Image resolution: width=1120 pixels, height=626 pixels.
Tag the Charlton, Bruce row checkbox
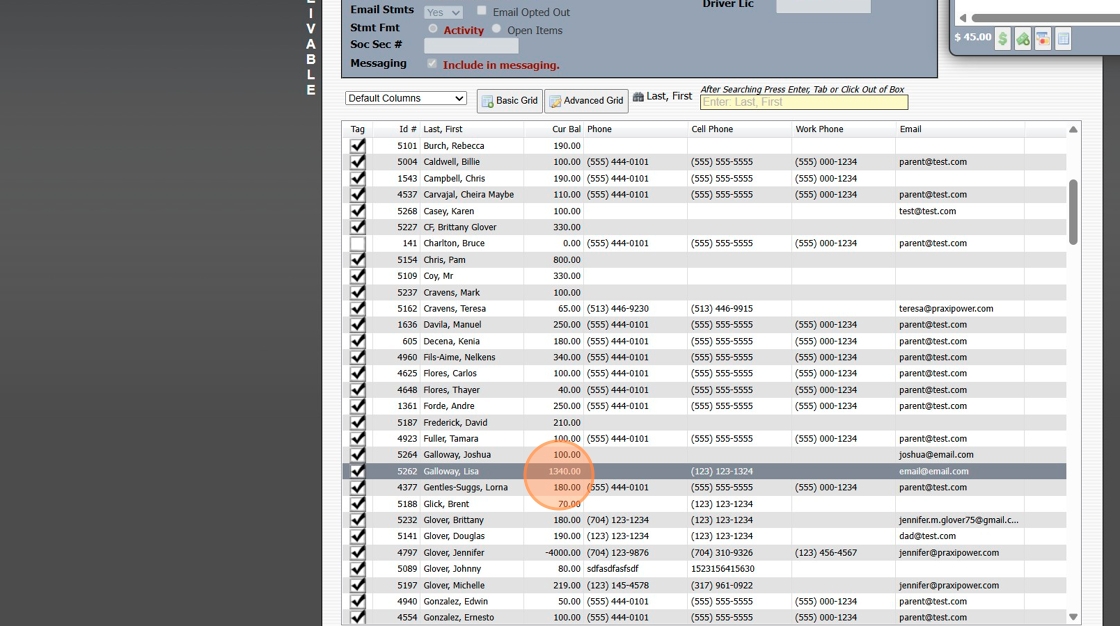358,244
